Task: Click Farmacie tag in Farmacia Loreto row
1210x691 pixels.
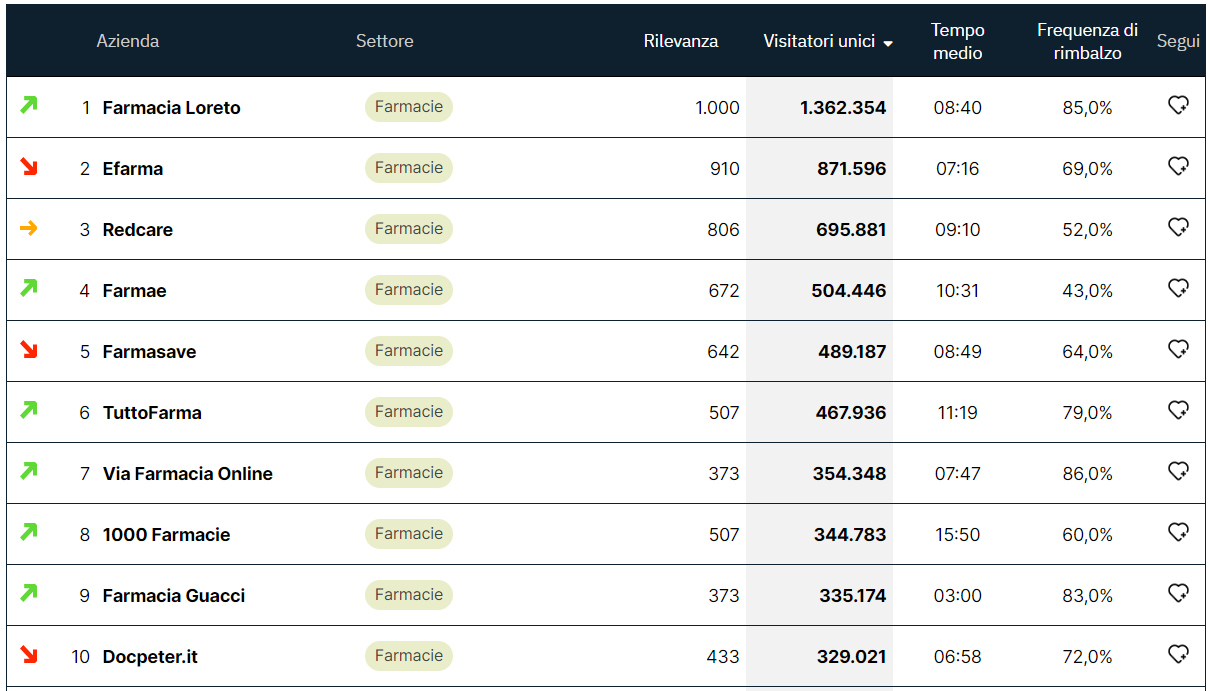Action: pyautogui.click(x=409, y=107)
